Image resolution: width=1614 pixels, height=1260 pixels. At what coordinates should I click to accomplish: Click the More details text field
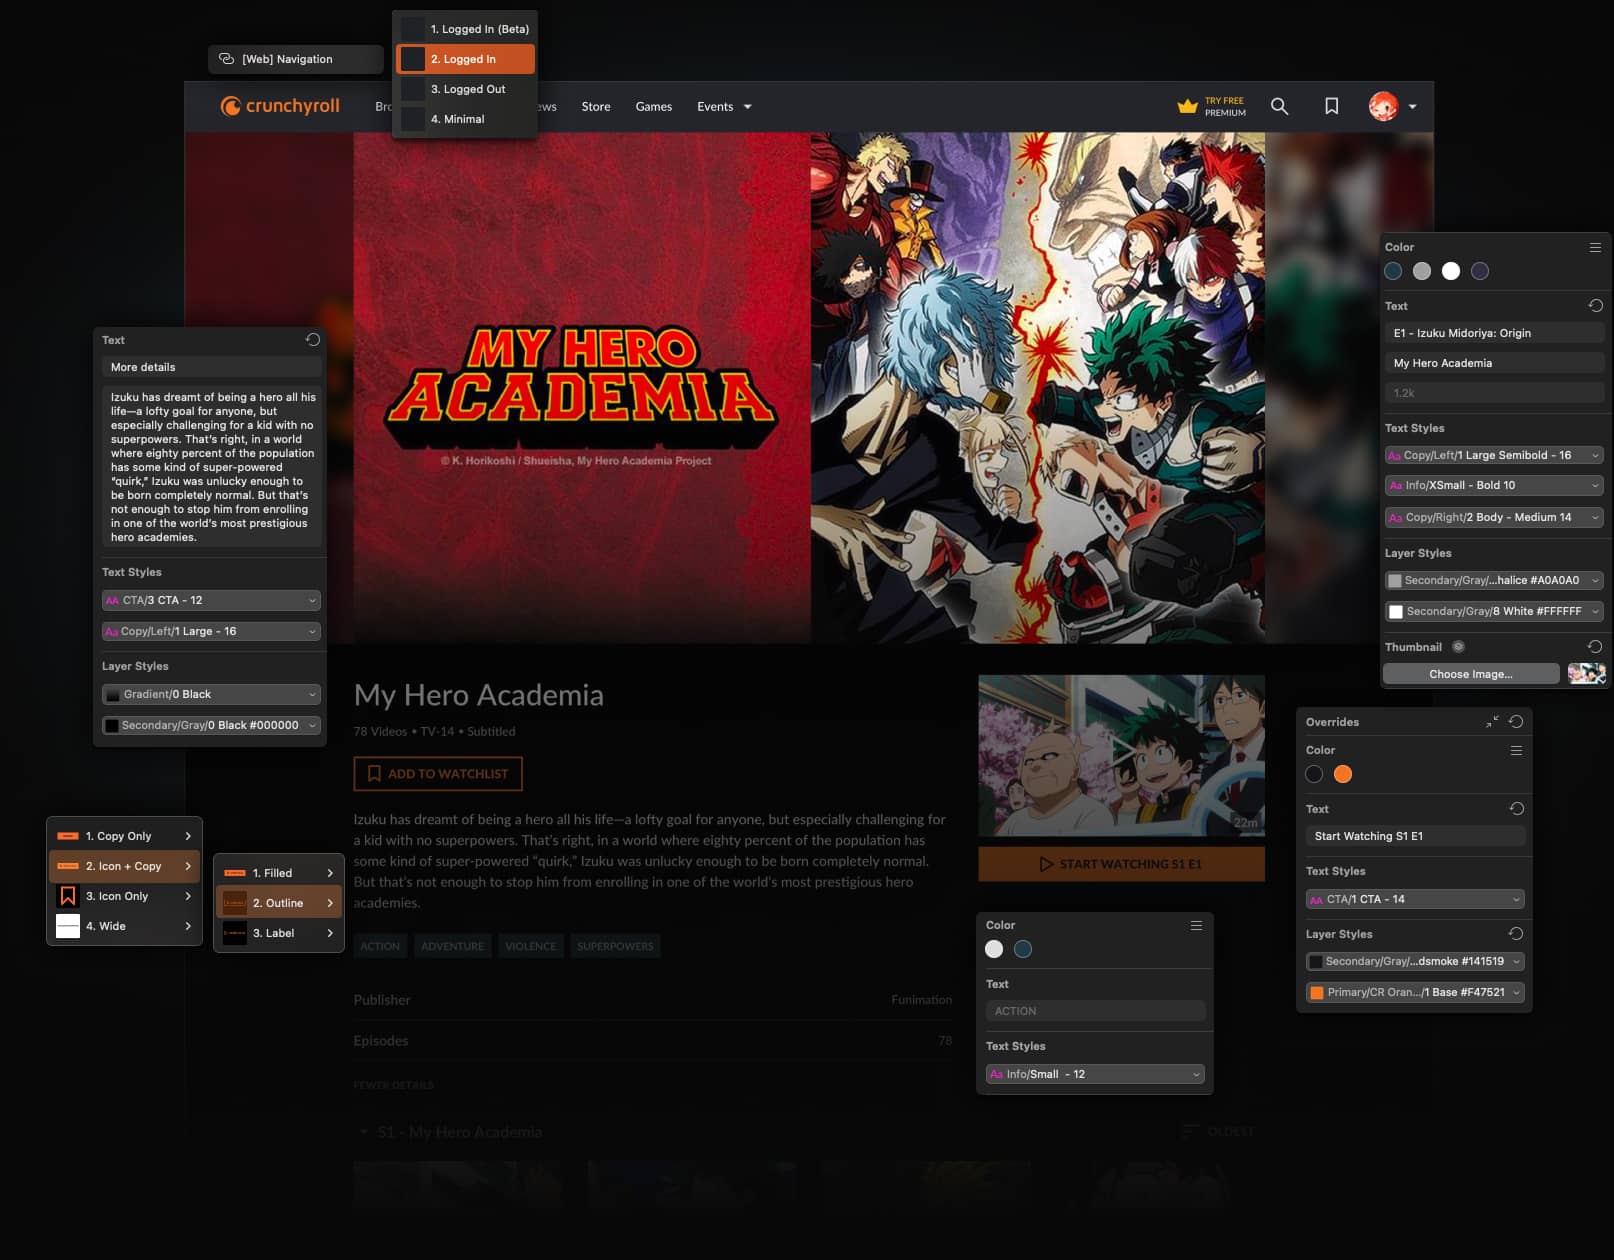[x=211, y=367]
